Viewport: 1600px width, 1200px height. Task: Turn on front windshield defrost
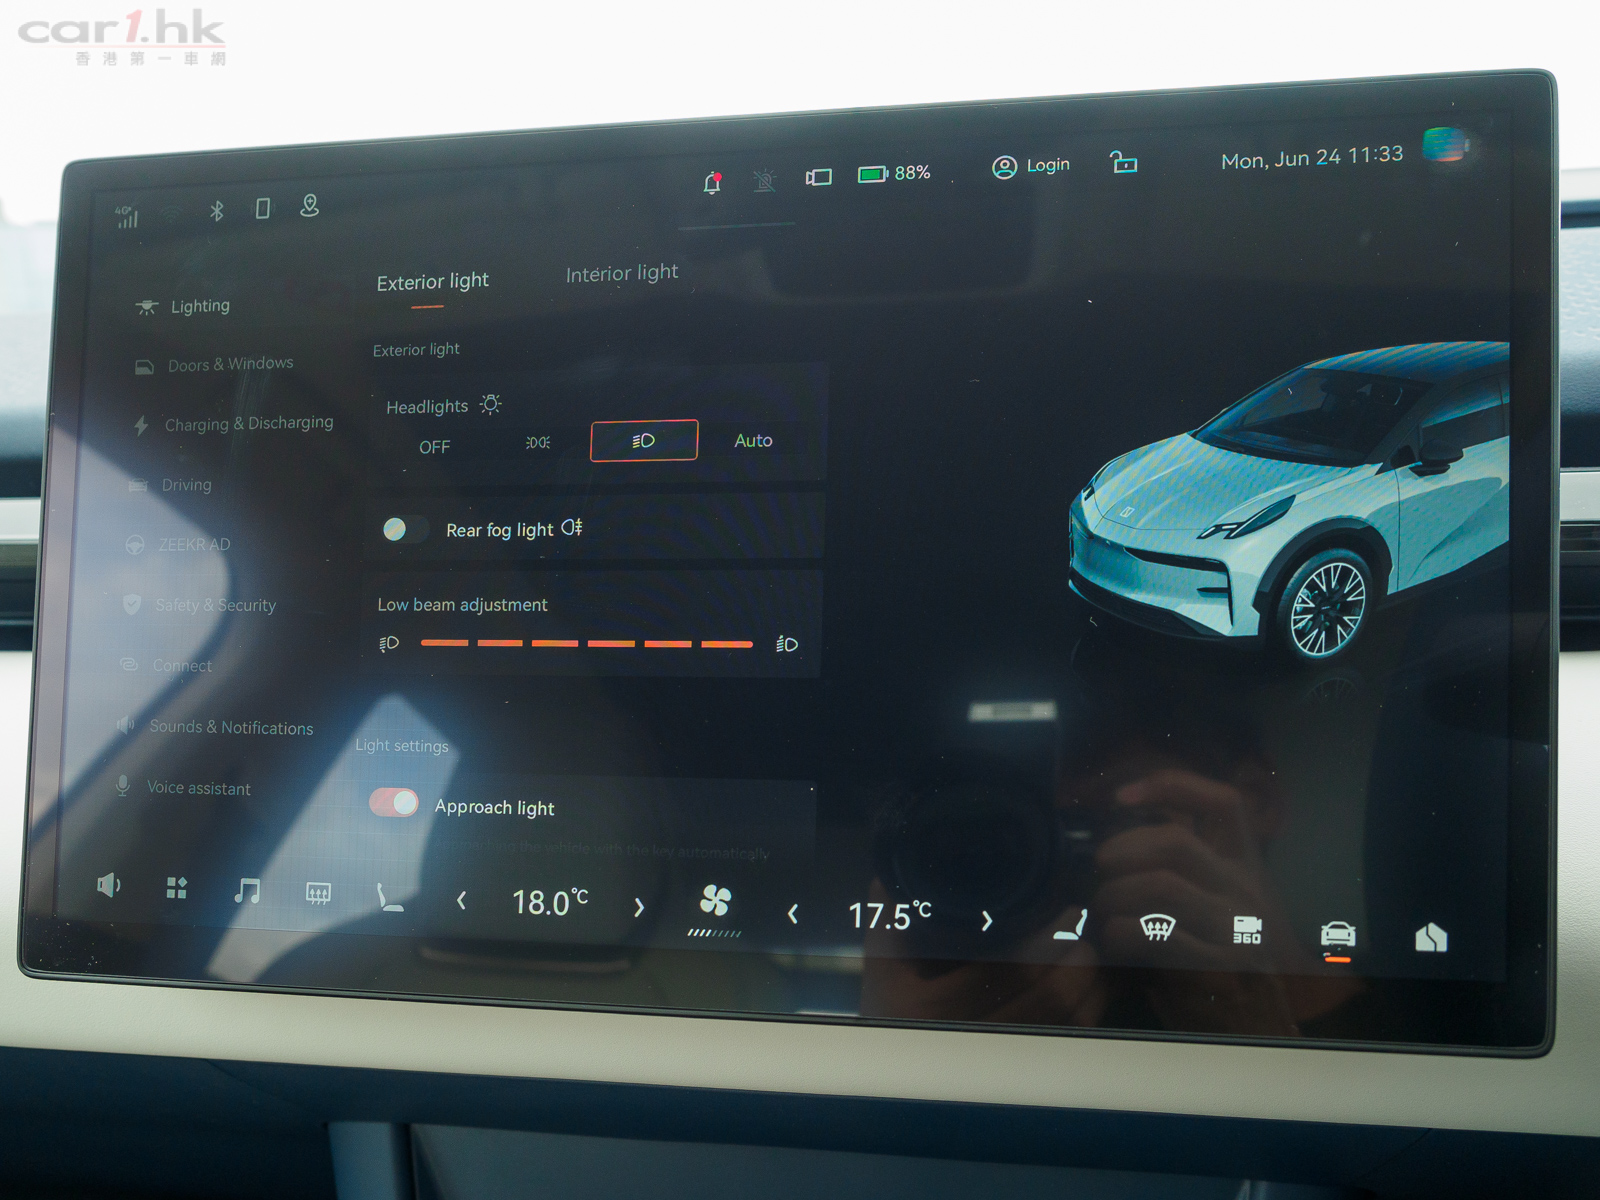coord(1157,928)
